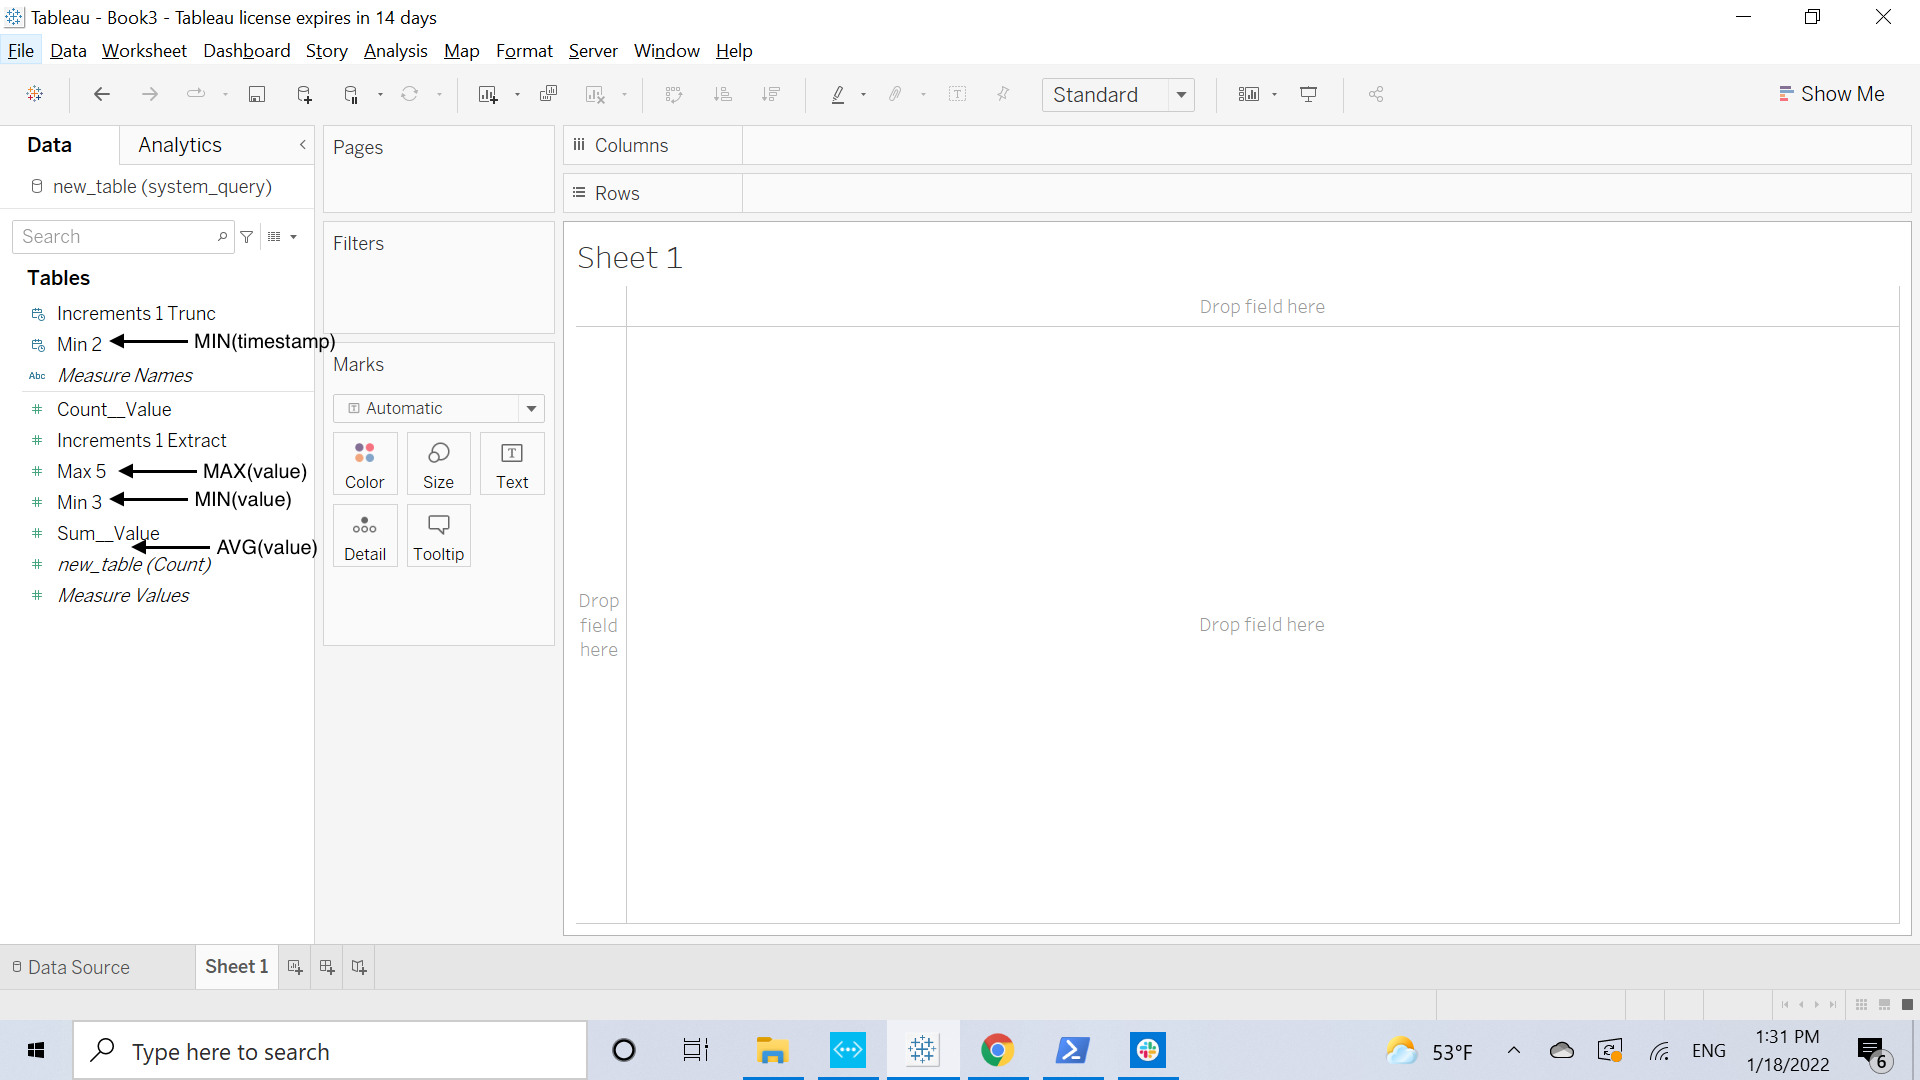Click the Color marks button
The width and height of the screenshot is (1920, 1080).
pos(365,464)
